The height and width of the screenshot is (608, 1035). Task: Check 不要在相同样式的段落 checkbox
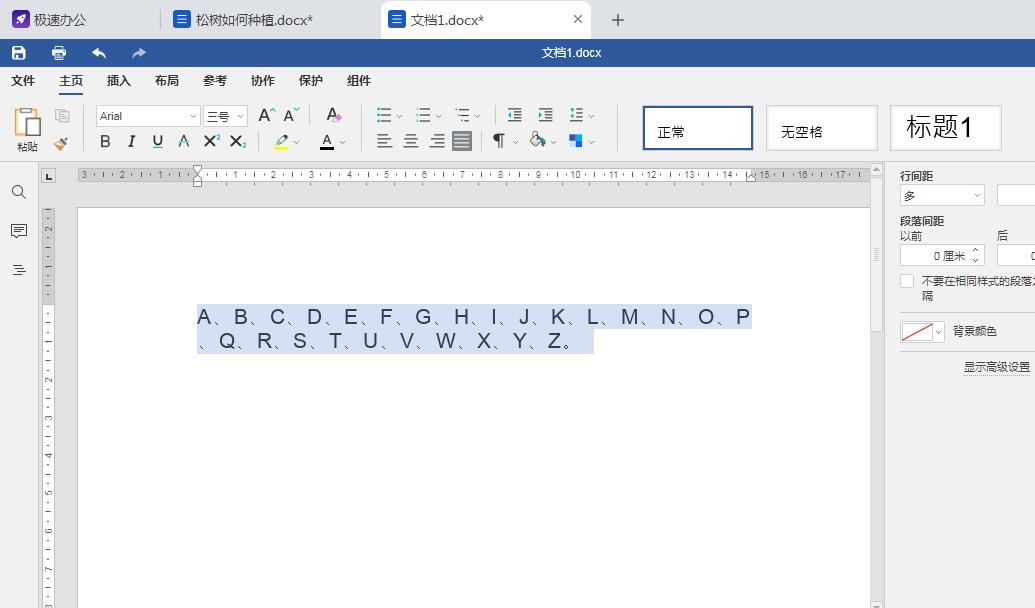point(907,281)
